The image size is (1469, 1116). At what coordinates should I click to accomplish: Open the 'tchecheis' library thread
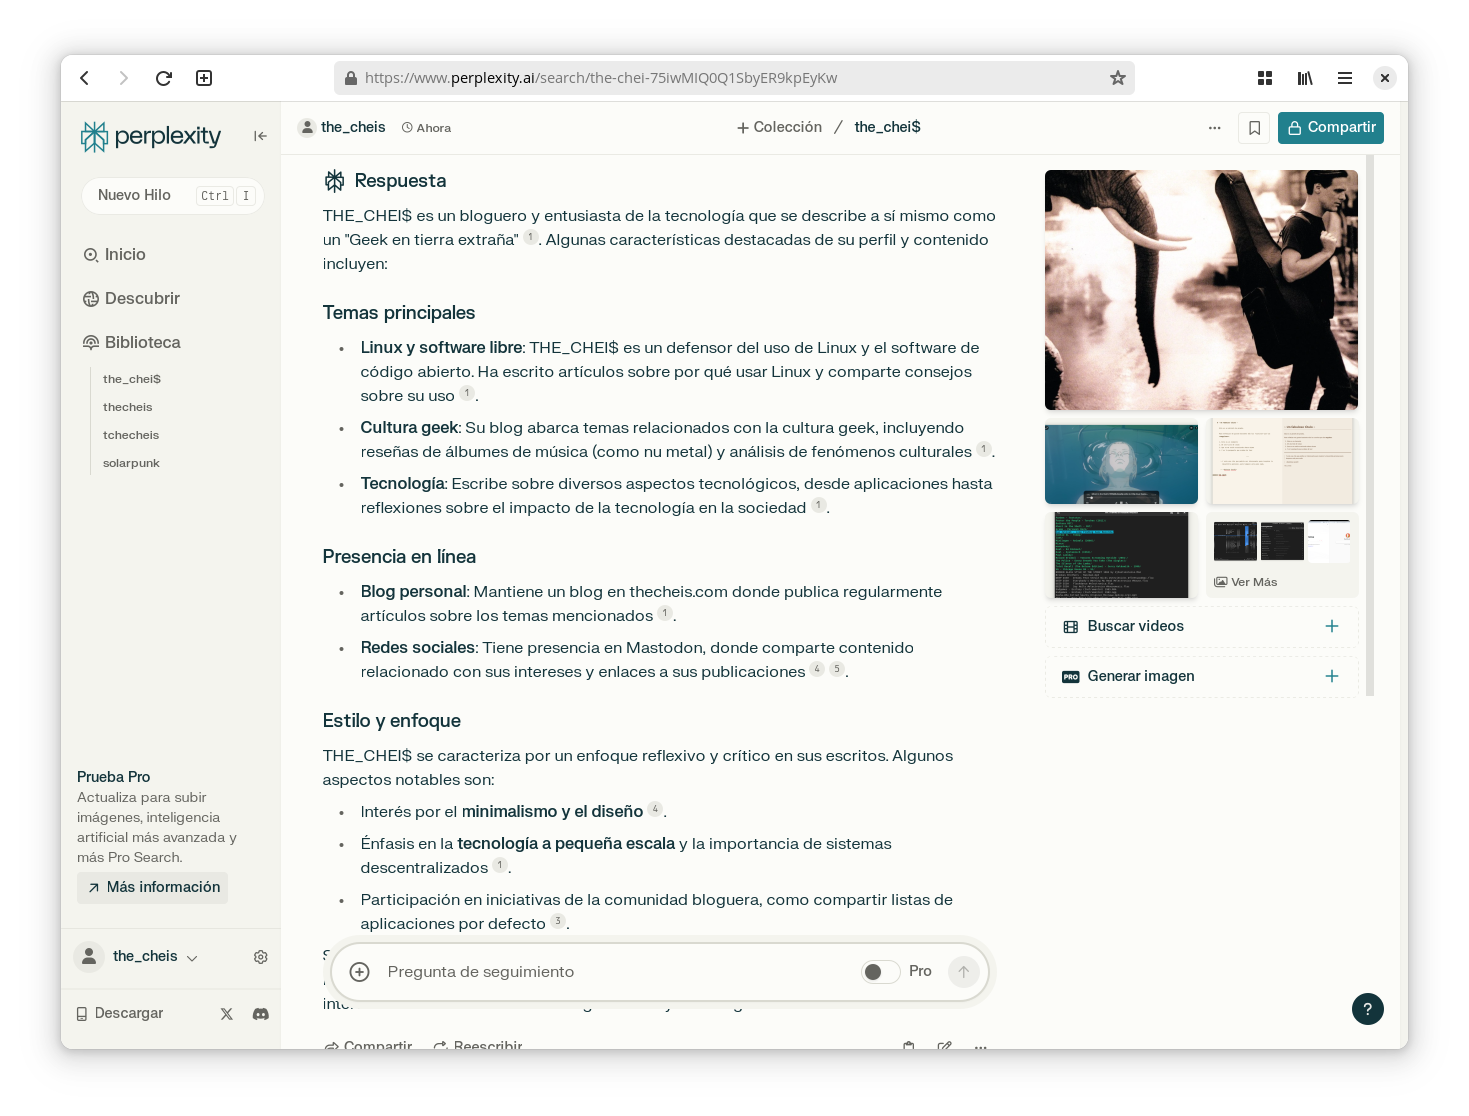(x=131, y=435)
